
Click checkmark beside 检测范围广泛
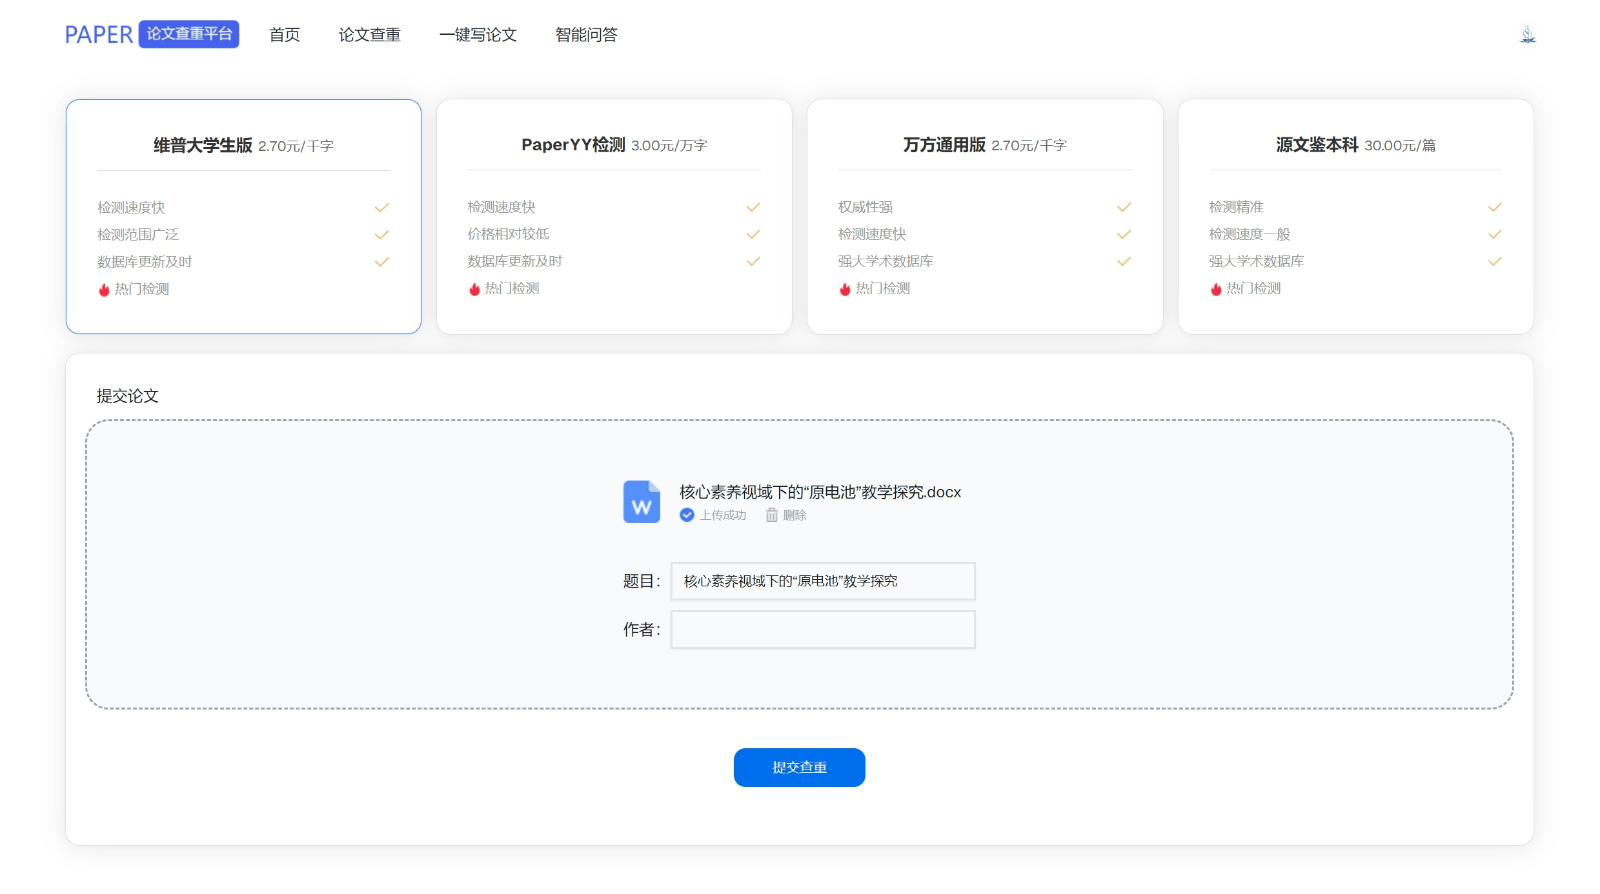click(x=382, y=235)
